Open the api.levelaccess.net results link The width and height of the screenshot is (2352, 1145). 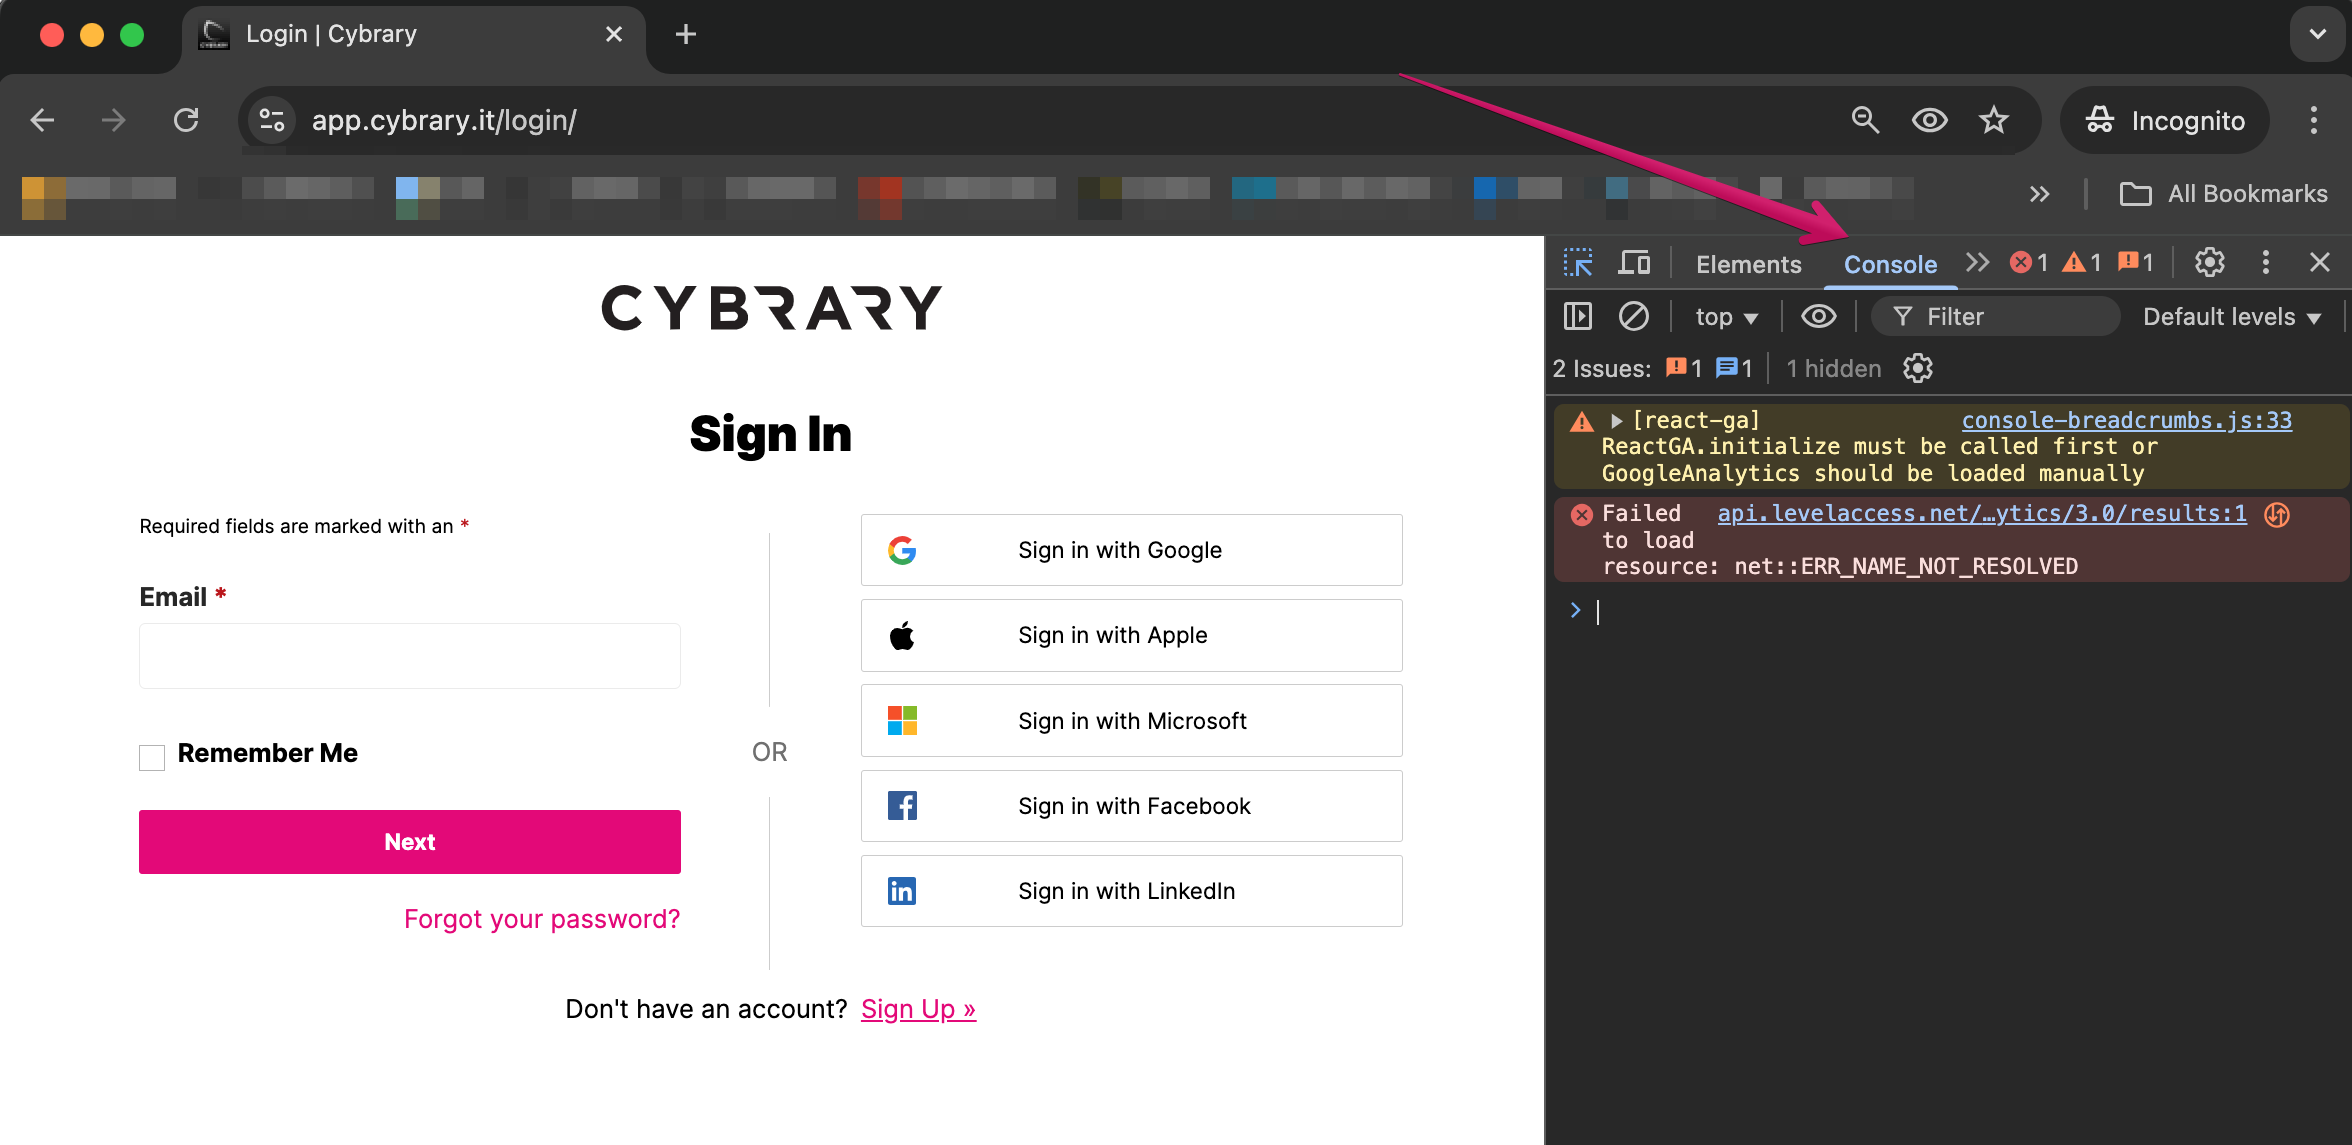coord(1981,513)
